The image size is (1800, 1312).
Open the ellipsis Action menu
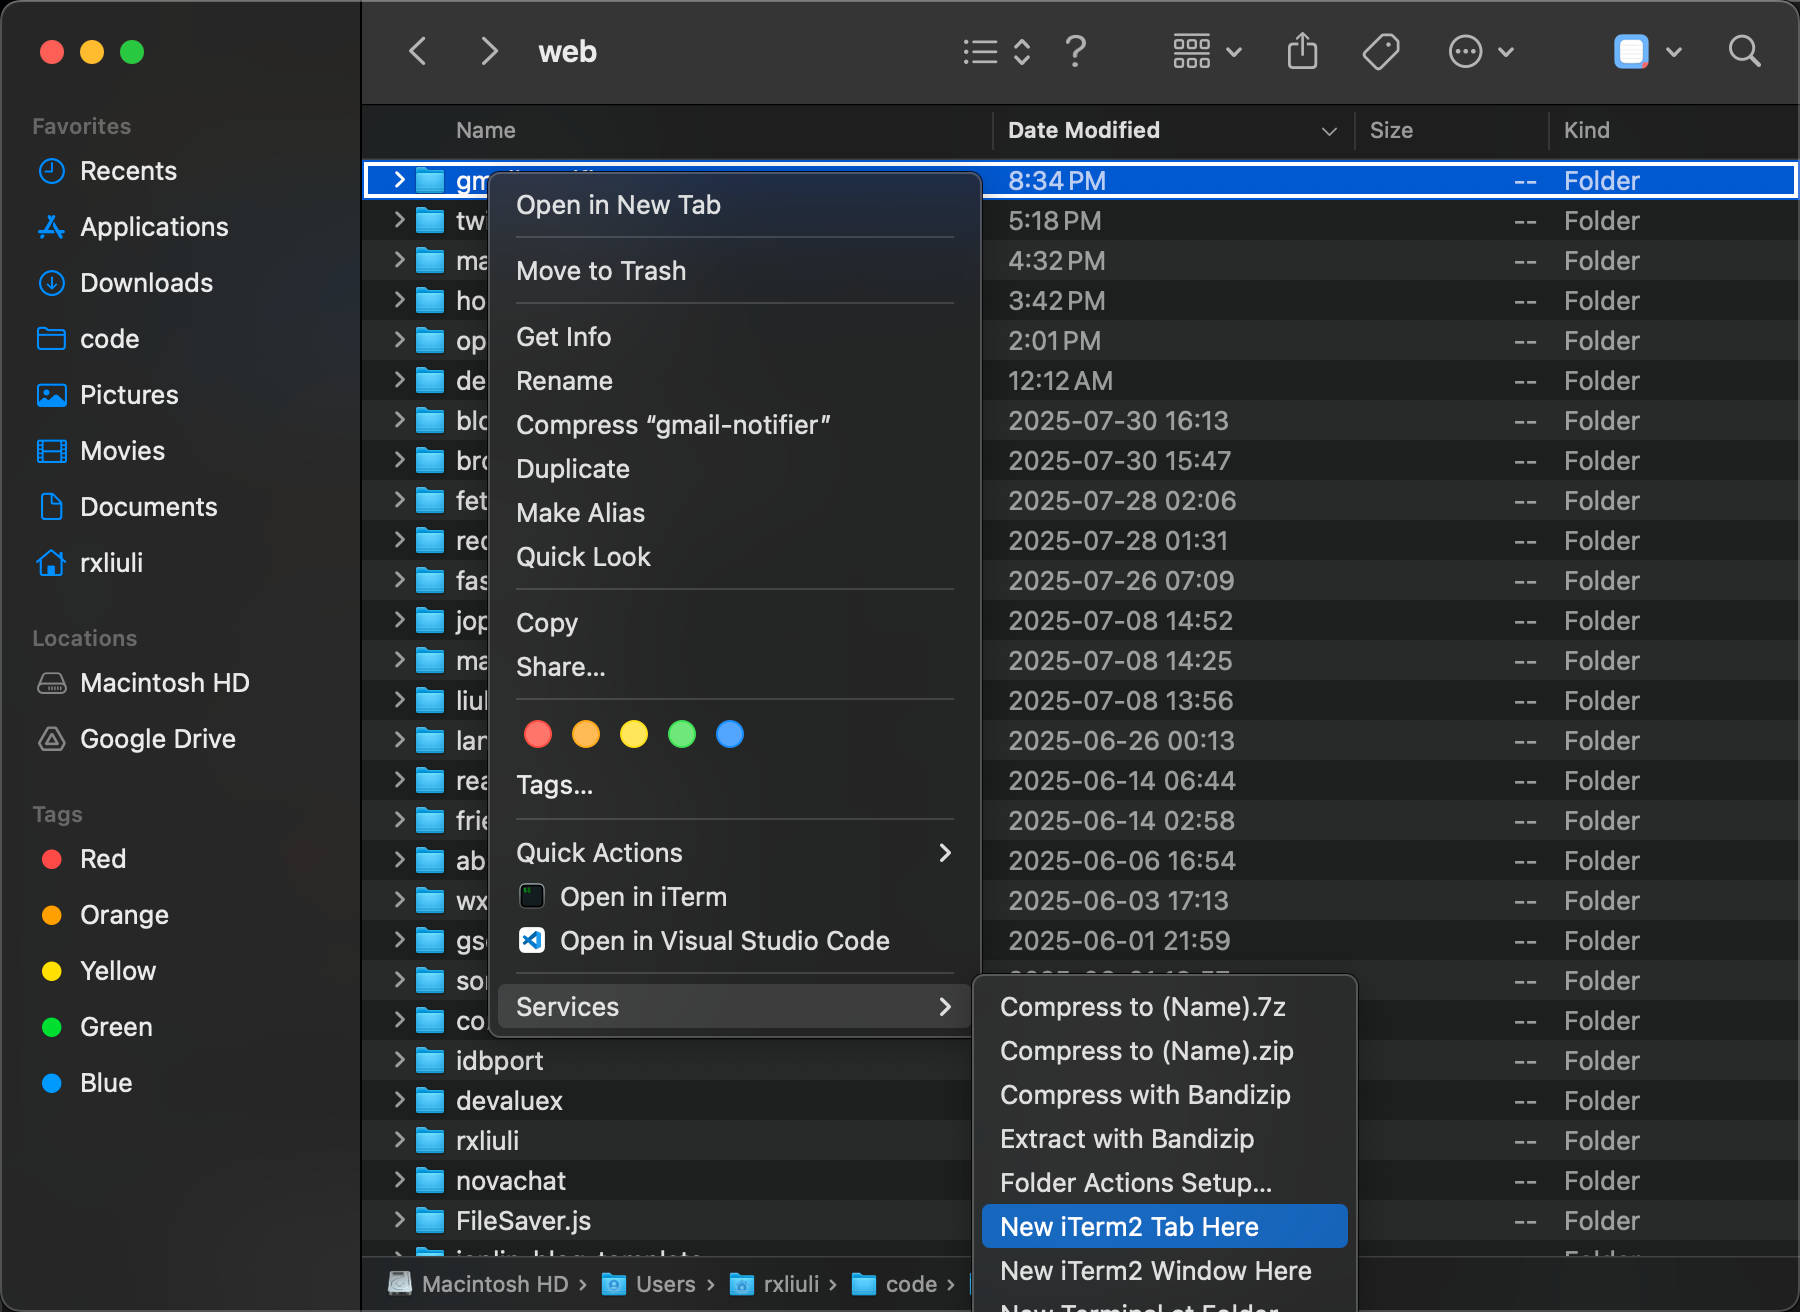click(1481, 51)
